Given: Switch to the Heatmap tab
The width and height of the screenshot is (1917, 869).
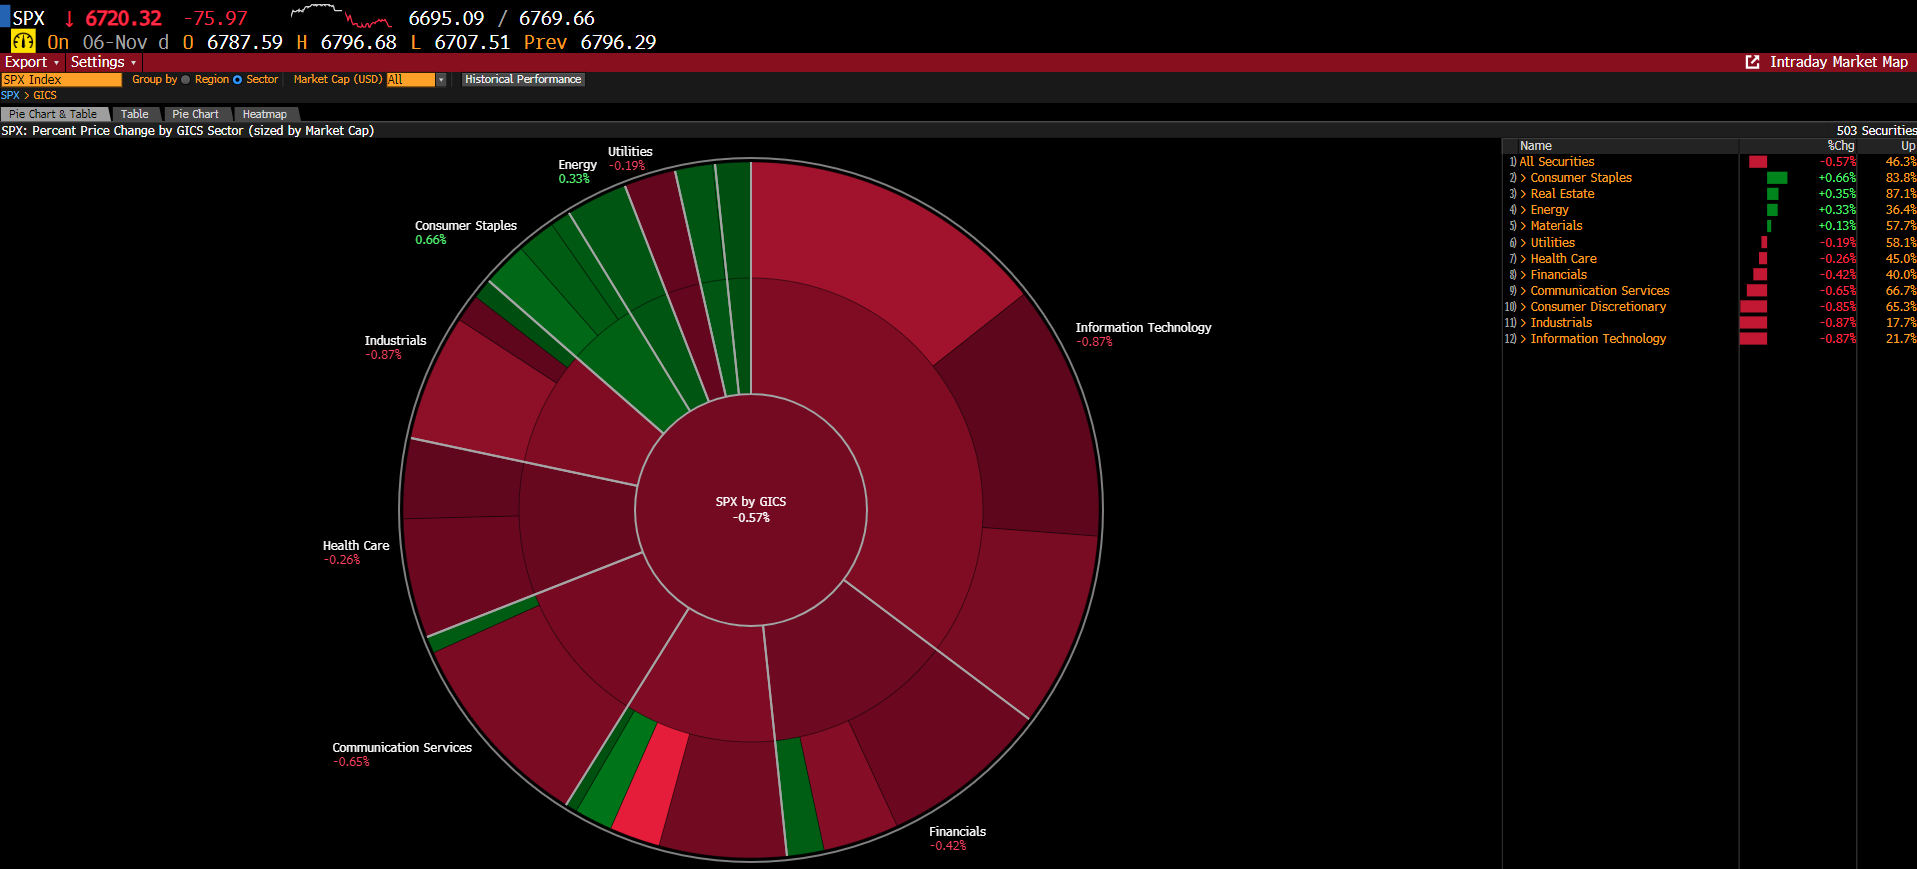Looking at the screenshot, I should 265,114.
